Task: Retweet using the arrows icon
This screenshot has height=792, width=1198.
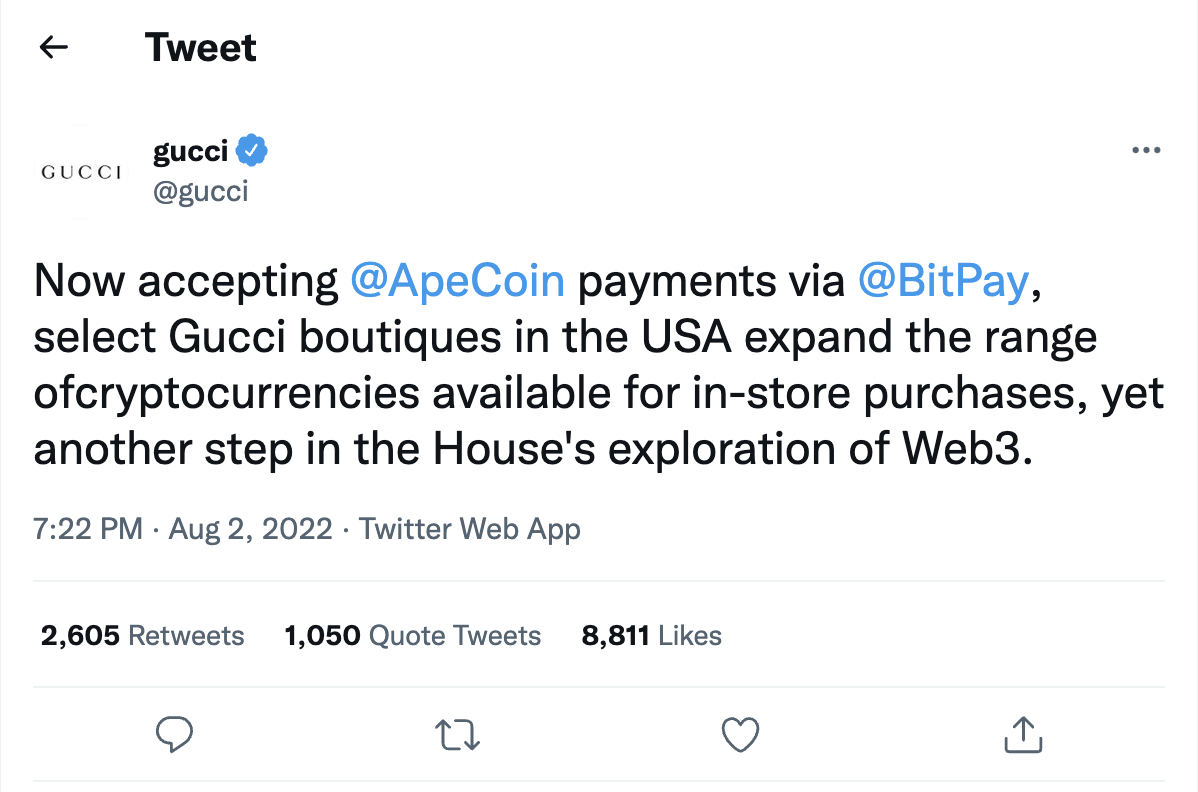Action: pos(457,735)
